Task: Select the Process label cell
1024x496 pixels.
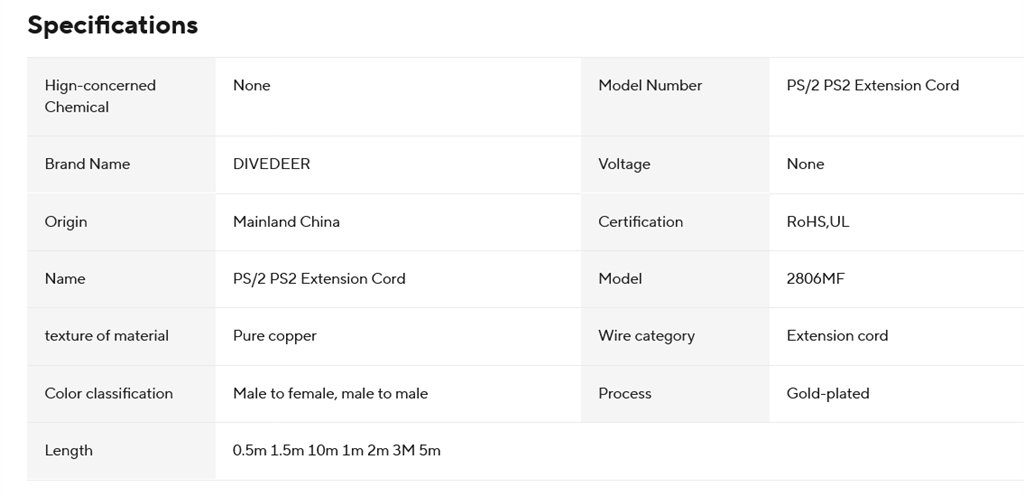Action: (x=625, y=394)
